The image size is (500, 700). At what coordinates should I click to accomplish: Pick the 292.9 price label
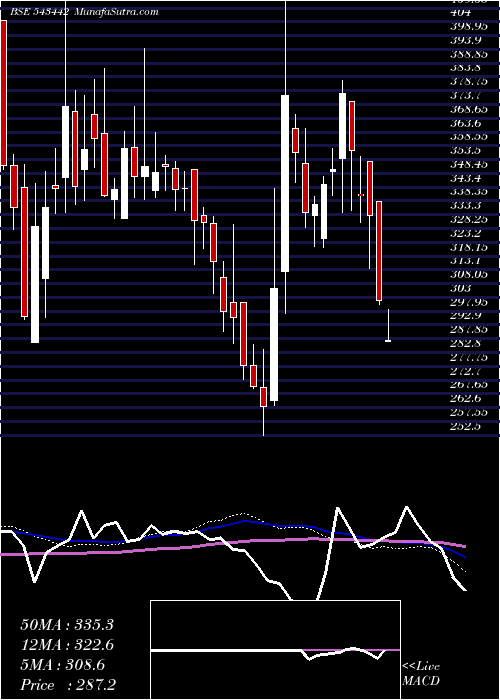pos(466,316)
